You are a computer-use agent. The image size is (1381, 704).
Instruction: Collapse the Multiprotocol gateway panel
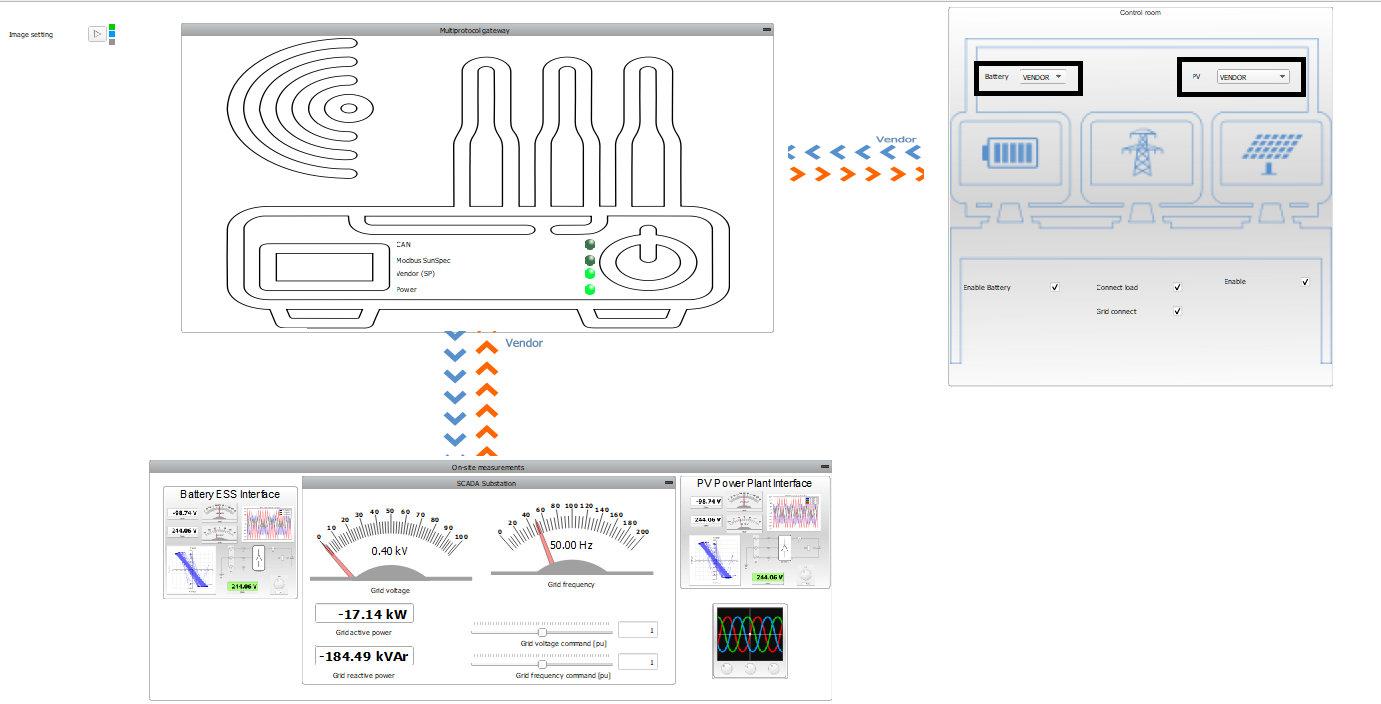[766, 30]
